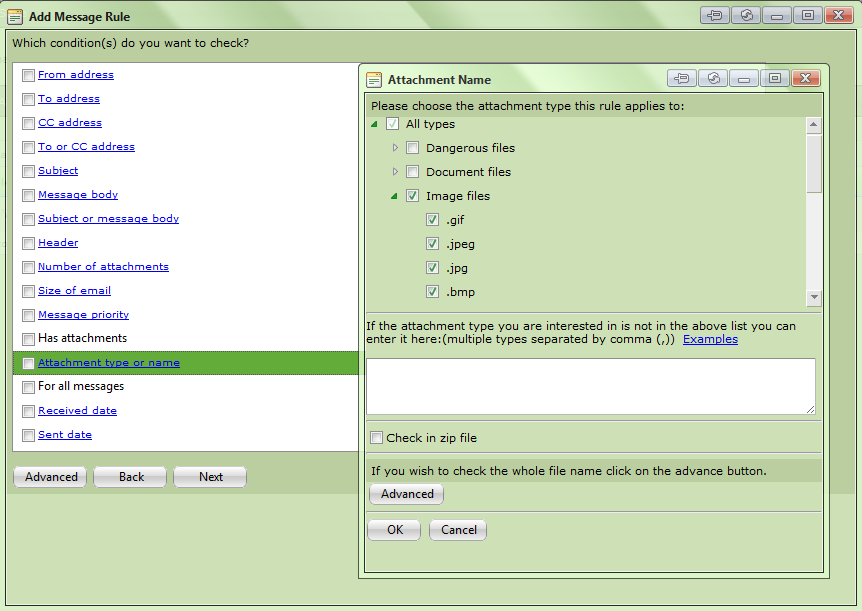Click the custom attachment type text area
The image size is (862, 611).
pos(590,386)
